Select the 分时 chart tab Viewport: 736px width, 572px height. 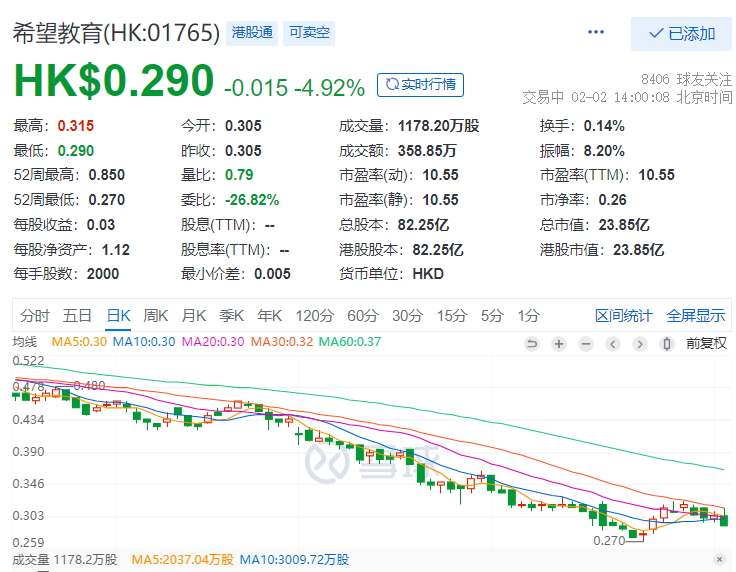[34, 316]
